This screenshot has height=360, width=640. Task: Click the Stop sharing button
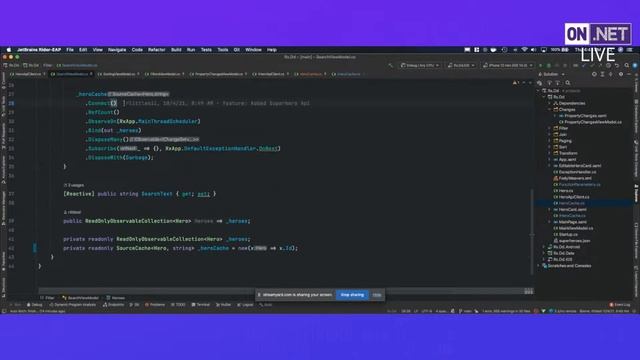352,295
